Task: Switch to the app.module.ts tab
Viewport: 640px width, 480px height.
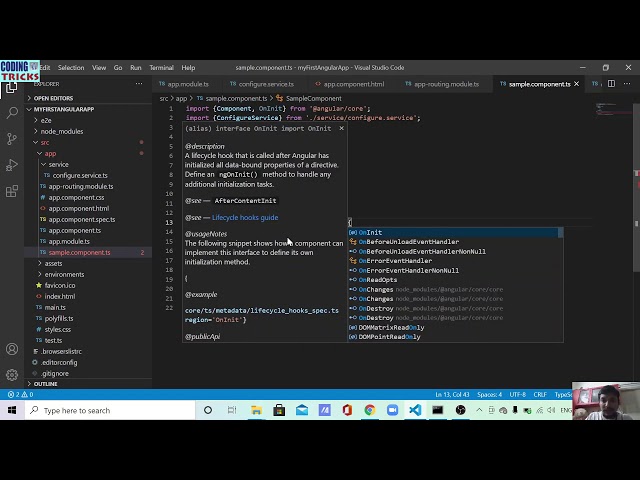Action: [188, 84]
